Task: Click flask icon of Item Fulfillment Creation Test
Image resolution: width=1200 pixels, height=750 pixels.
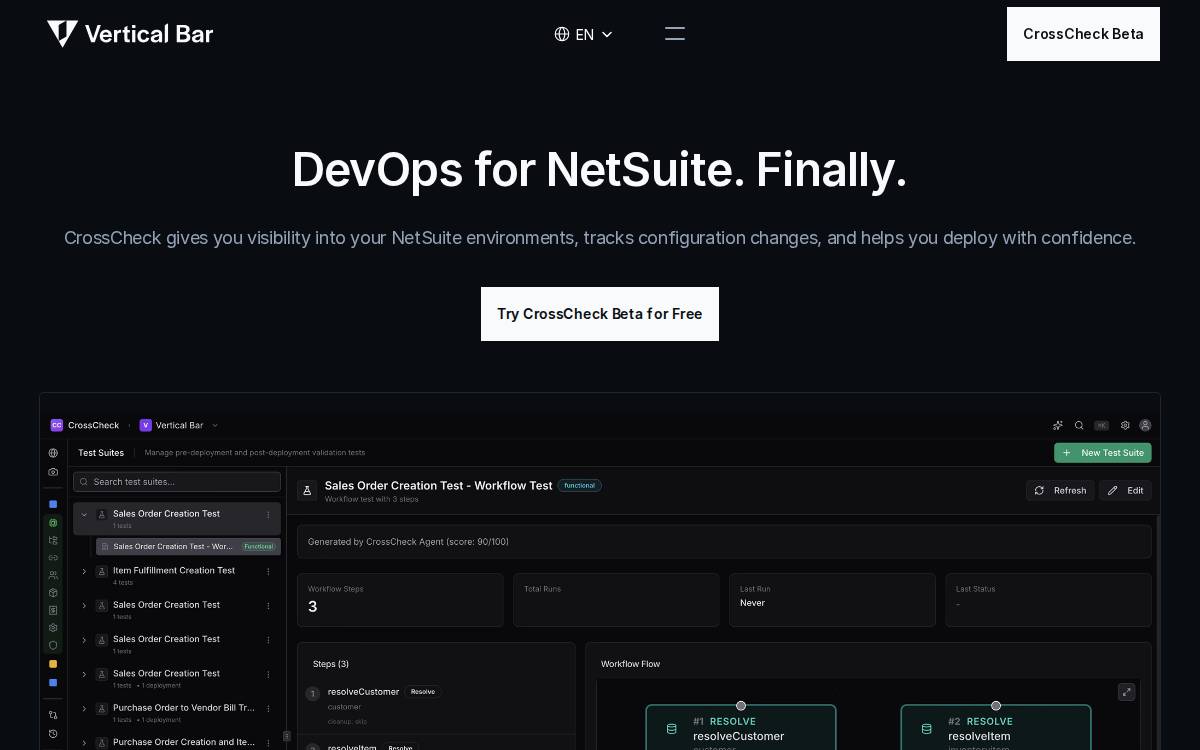Action: coord(101,572)
